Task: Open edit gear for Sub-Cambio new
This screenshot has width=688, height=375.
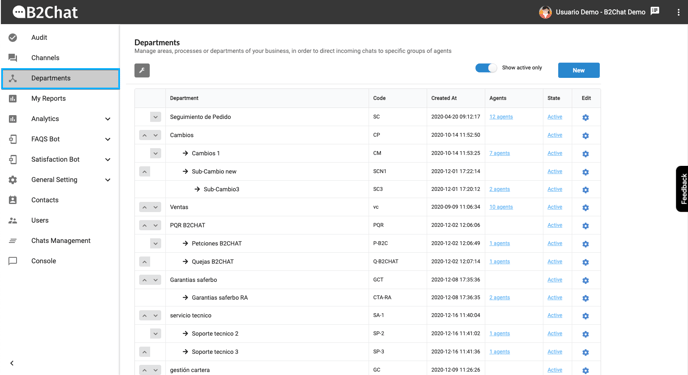Action: [585, 172]
